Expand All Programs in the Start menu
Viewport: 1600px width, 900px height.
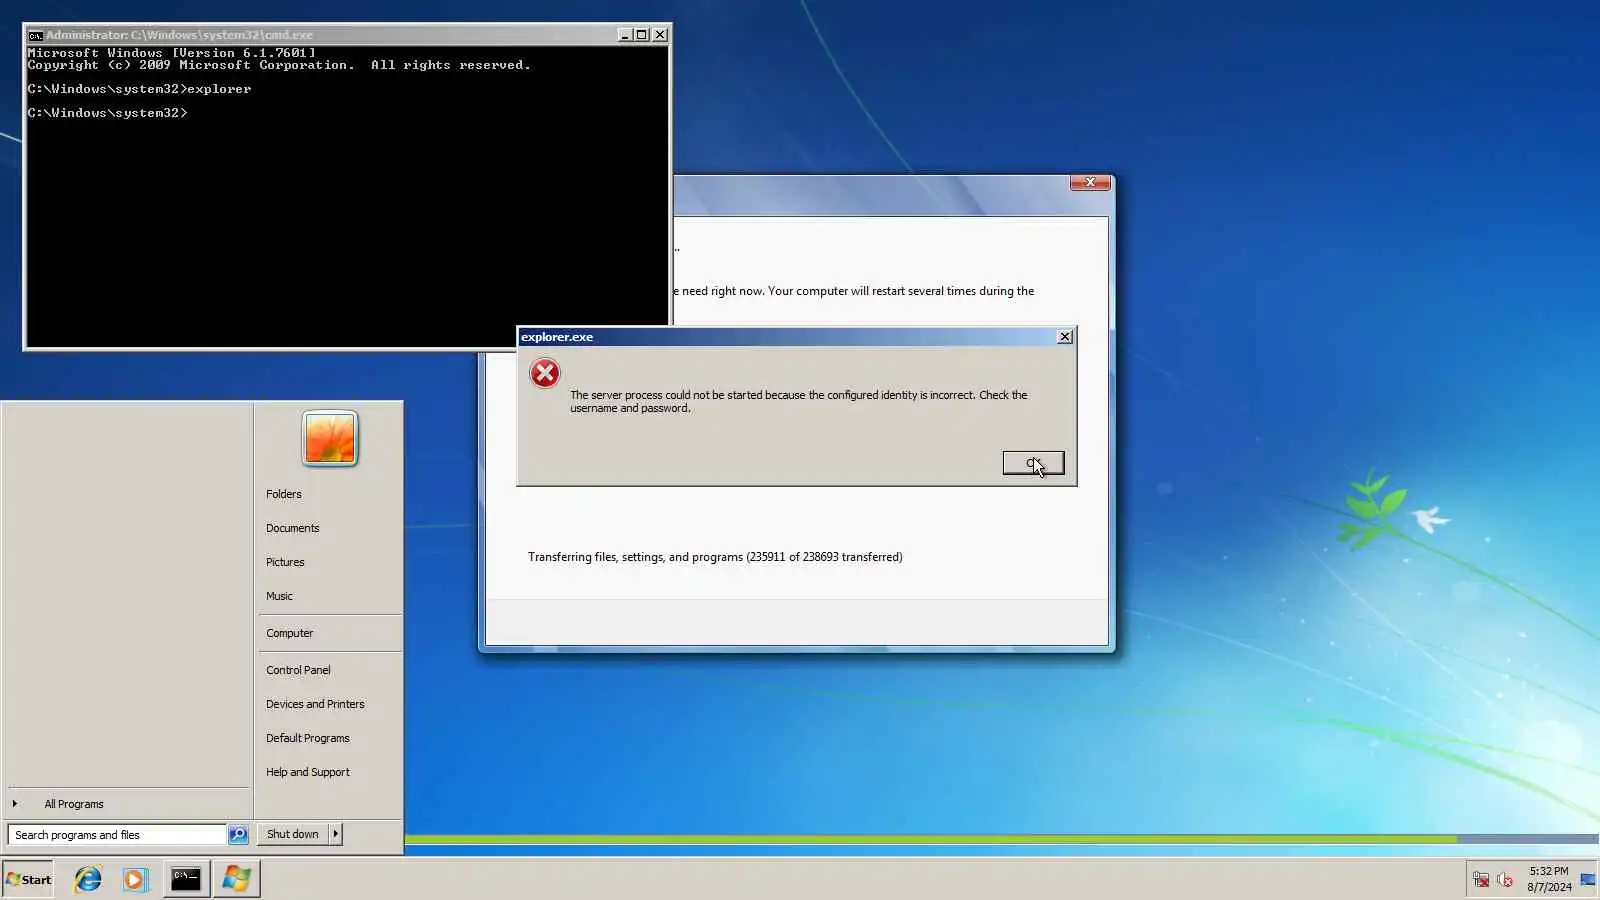point(74,804)
